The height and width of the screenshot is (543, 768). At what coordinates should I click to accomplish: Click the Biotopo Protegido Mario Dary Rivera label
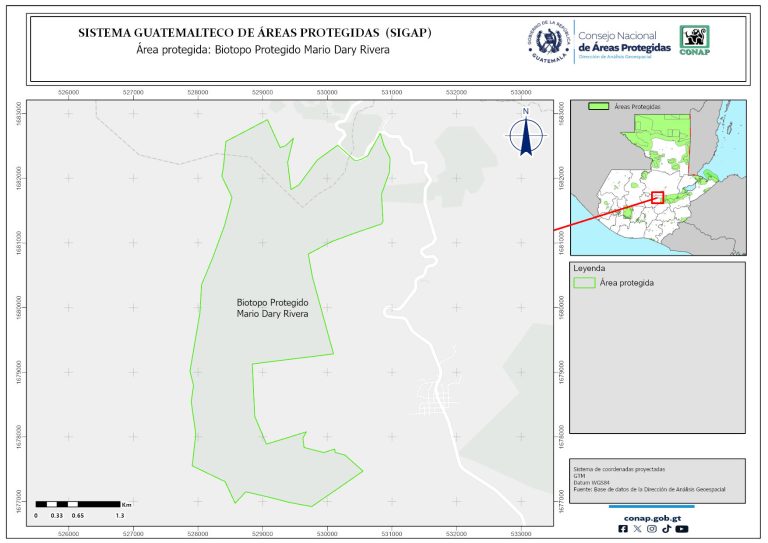point(272,307)
